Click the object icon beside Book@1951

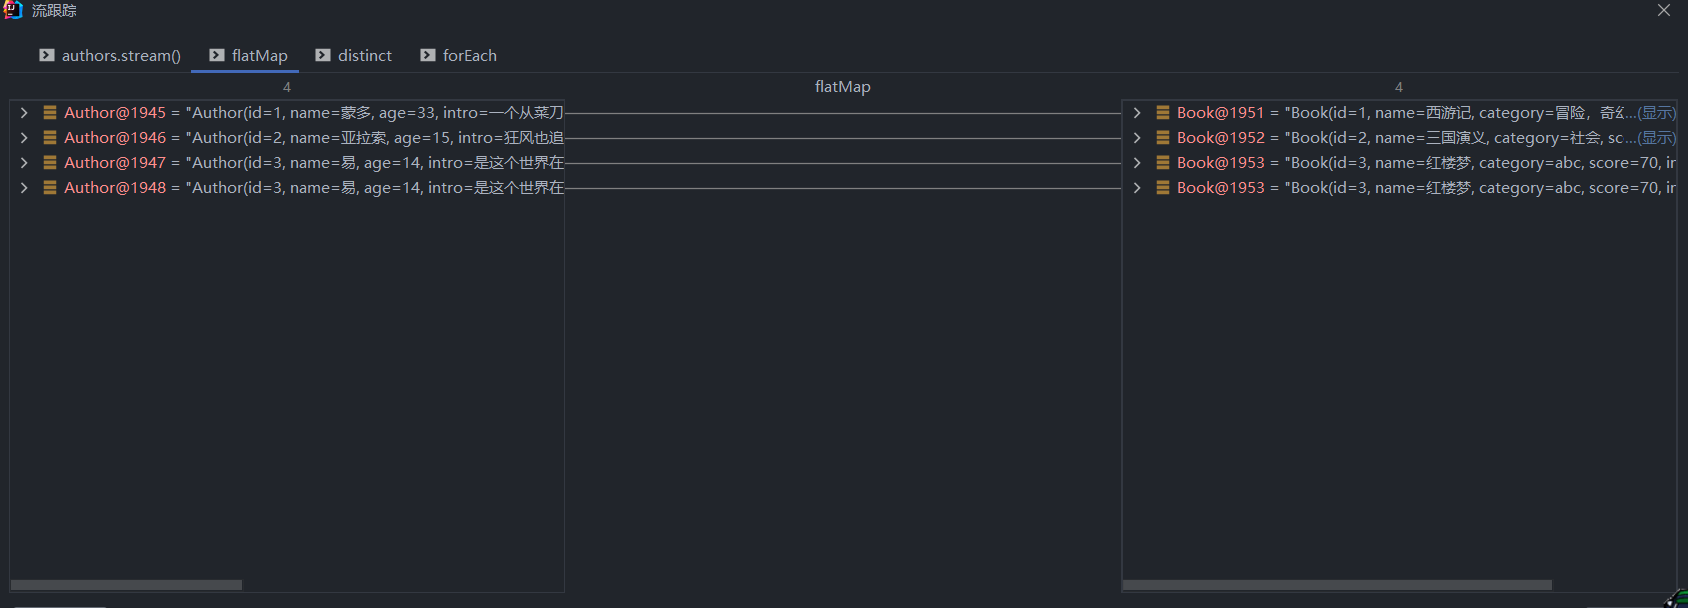[x=1162, y=113]
